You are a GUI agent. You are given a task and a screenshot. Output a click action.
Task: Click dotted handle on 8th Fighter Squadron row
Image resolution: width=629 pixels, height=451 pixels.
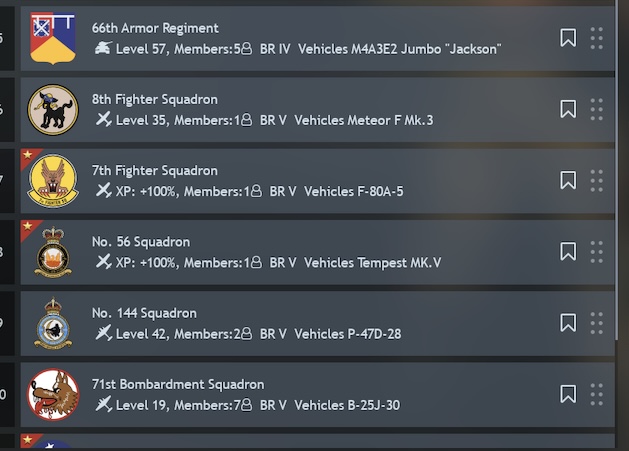597,110
